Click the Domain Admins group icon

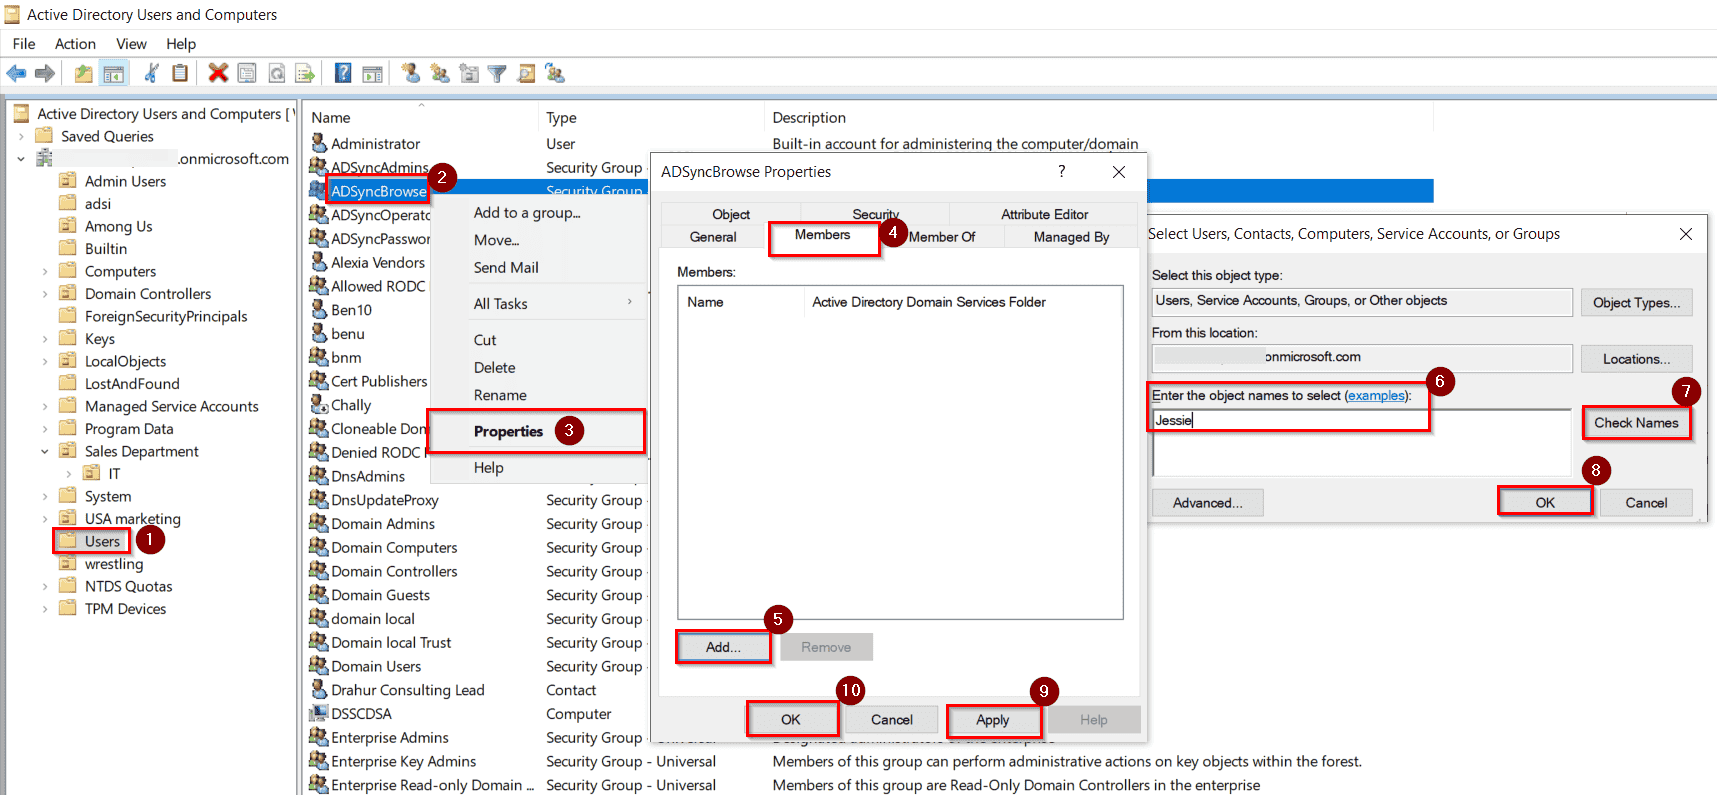click(319, 523)
